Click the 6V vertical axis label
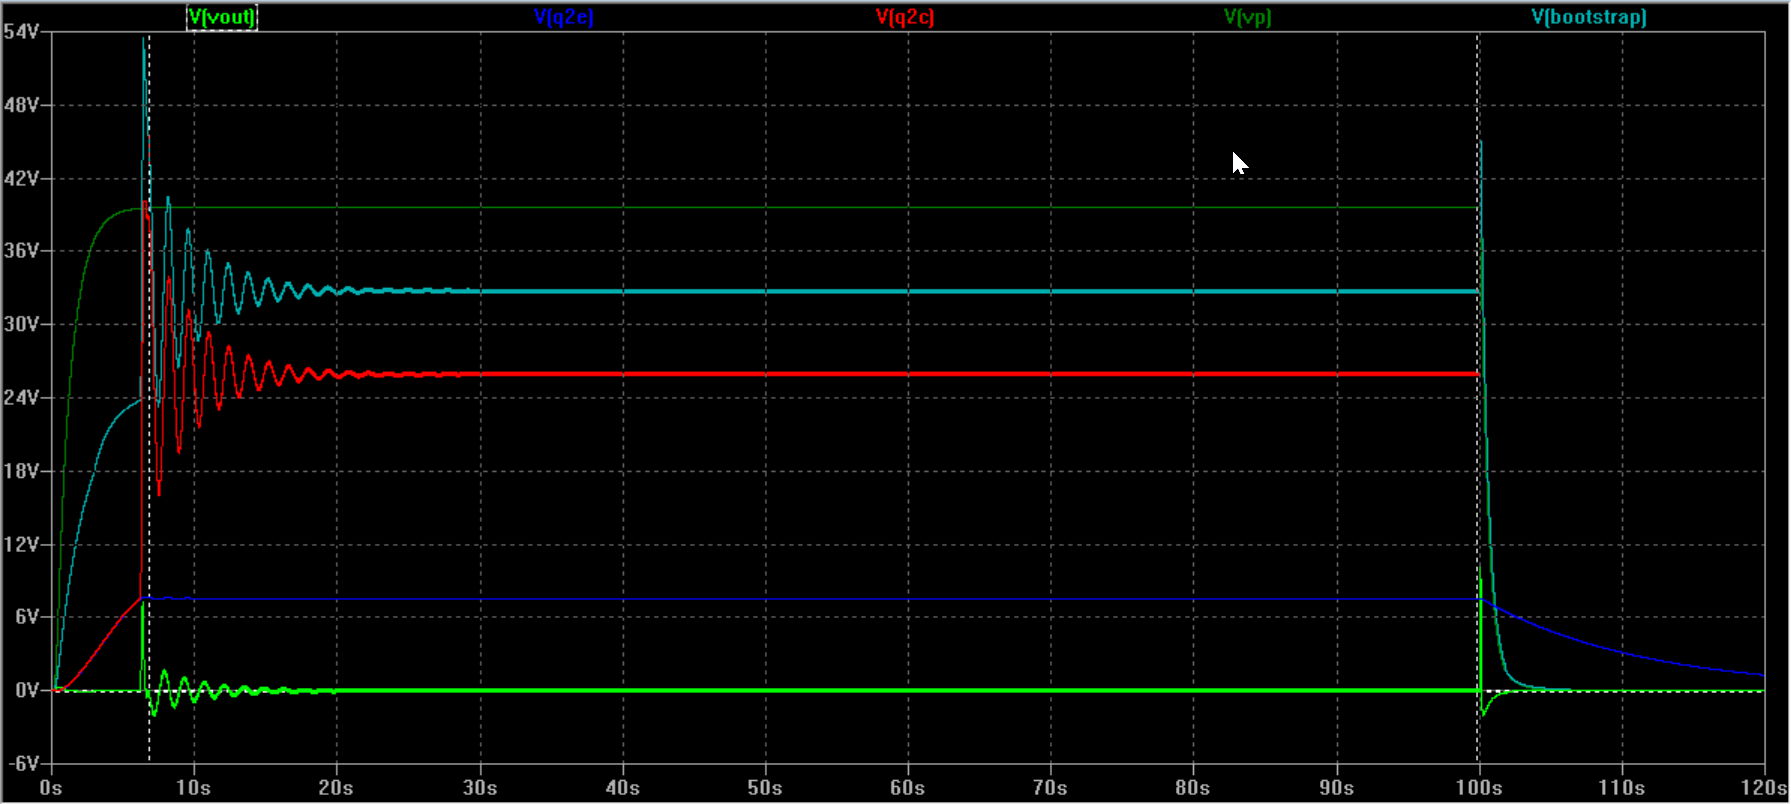 click(26, 617)
